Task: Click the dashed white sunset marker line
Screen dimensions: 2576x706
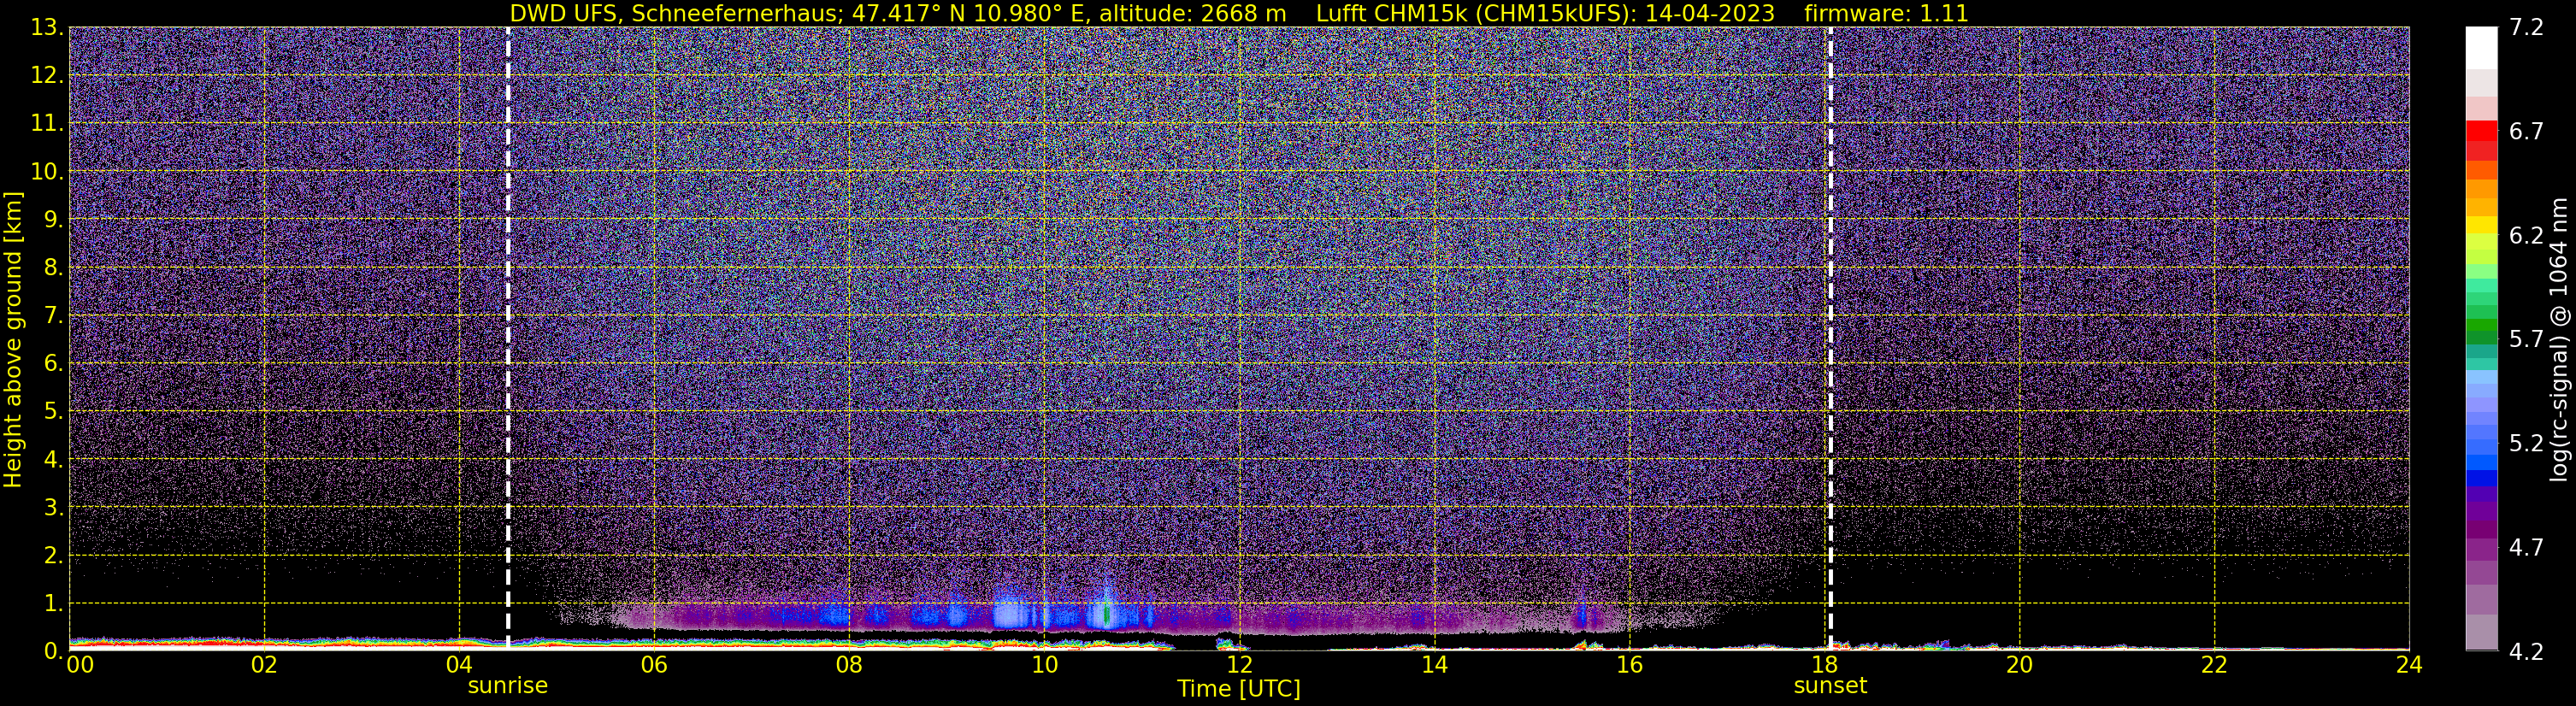Action: pos(1830,339)
